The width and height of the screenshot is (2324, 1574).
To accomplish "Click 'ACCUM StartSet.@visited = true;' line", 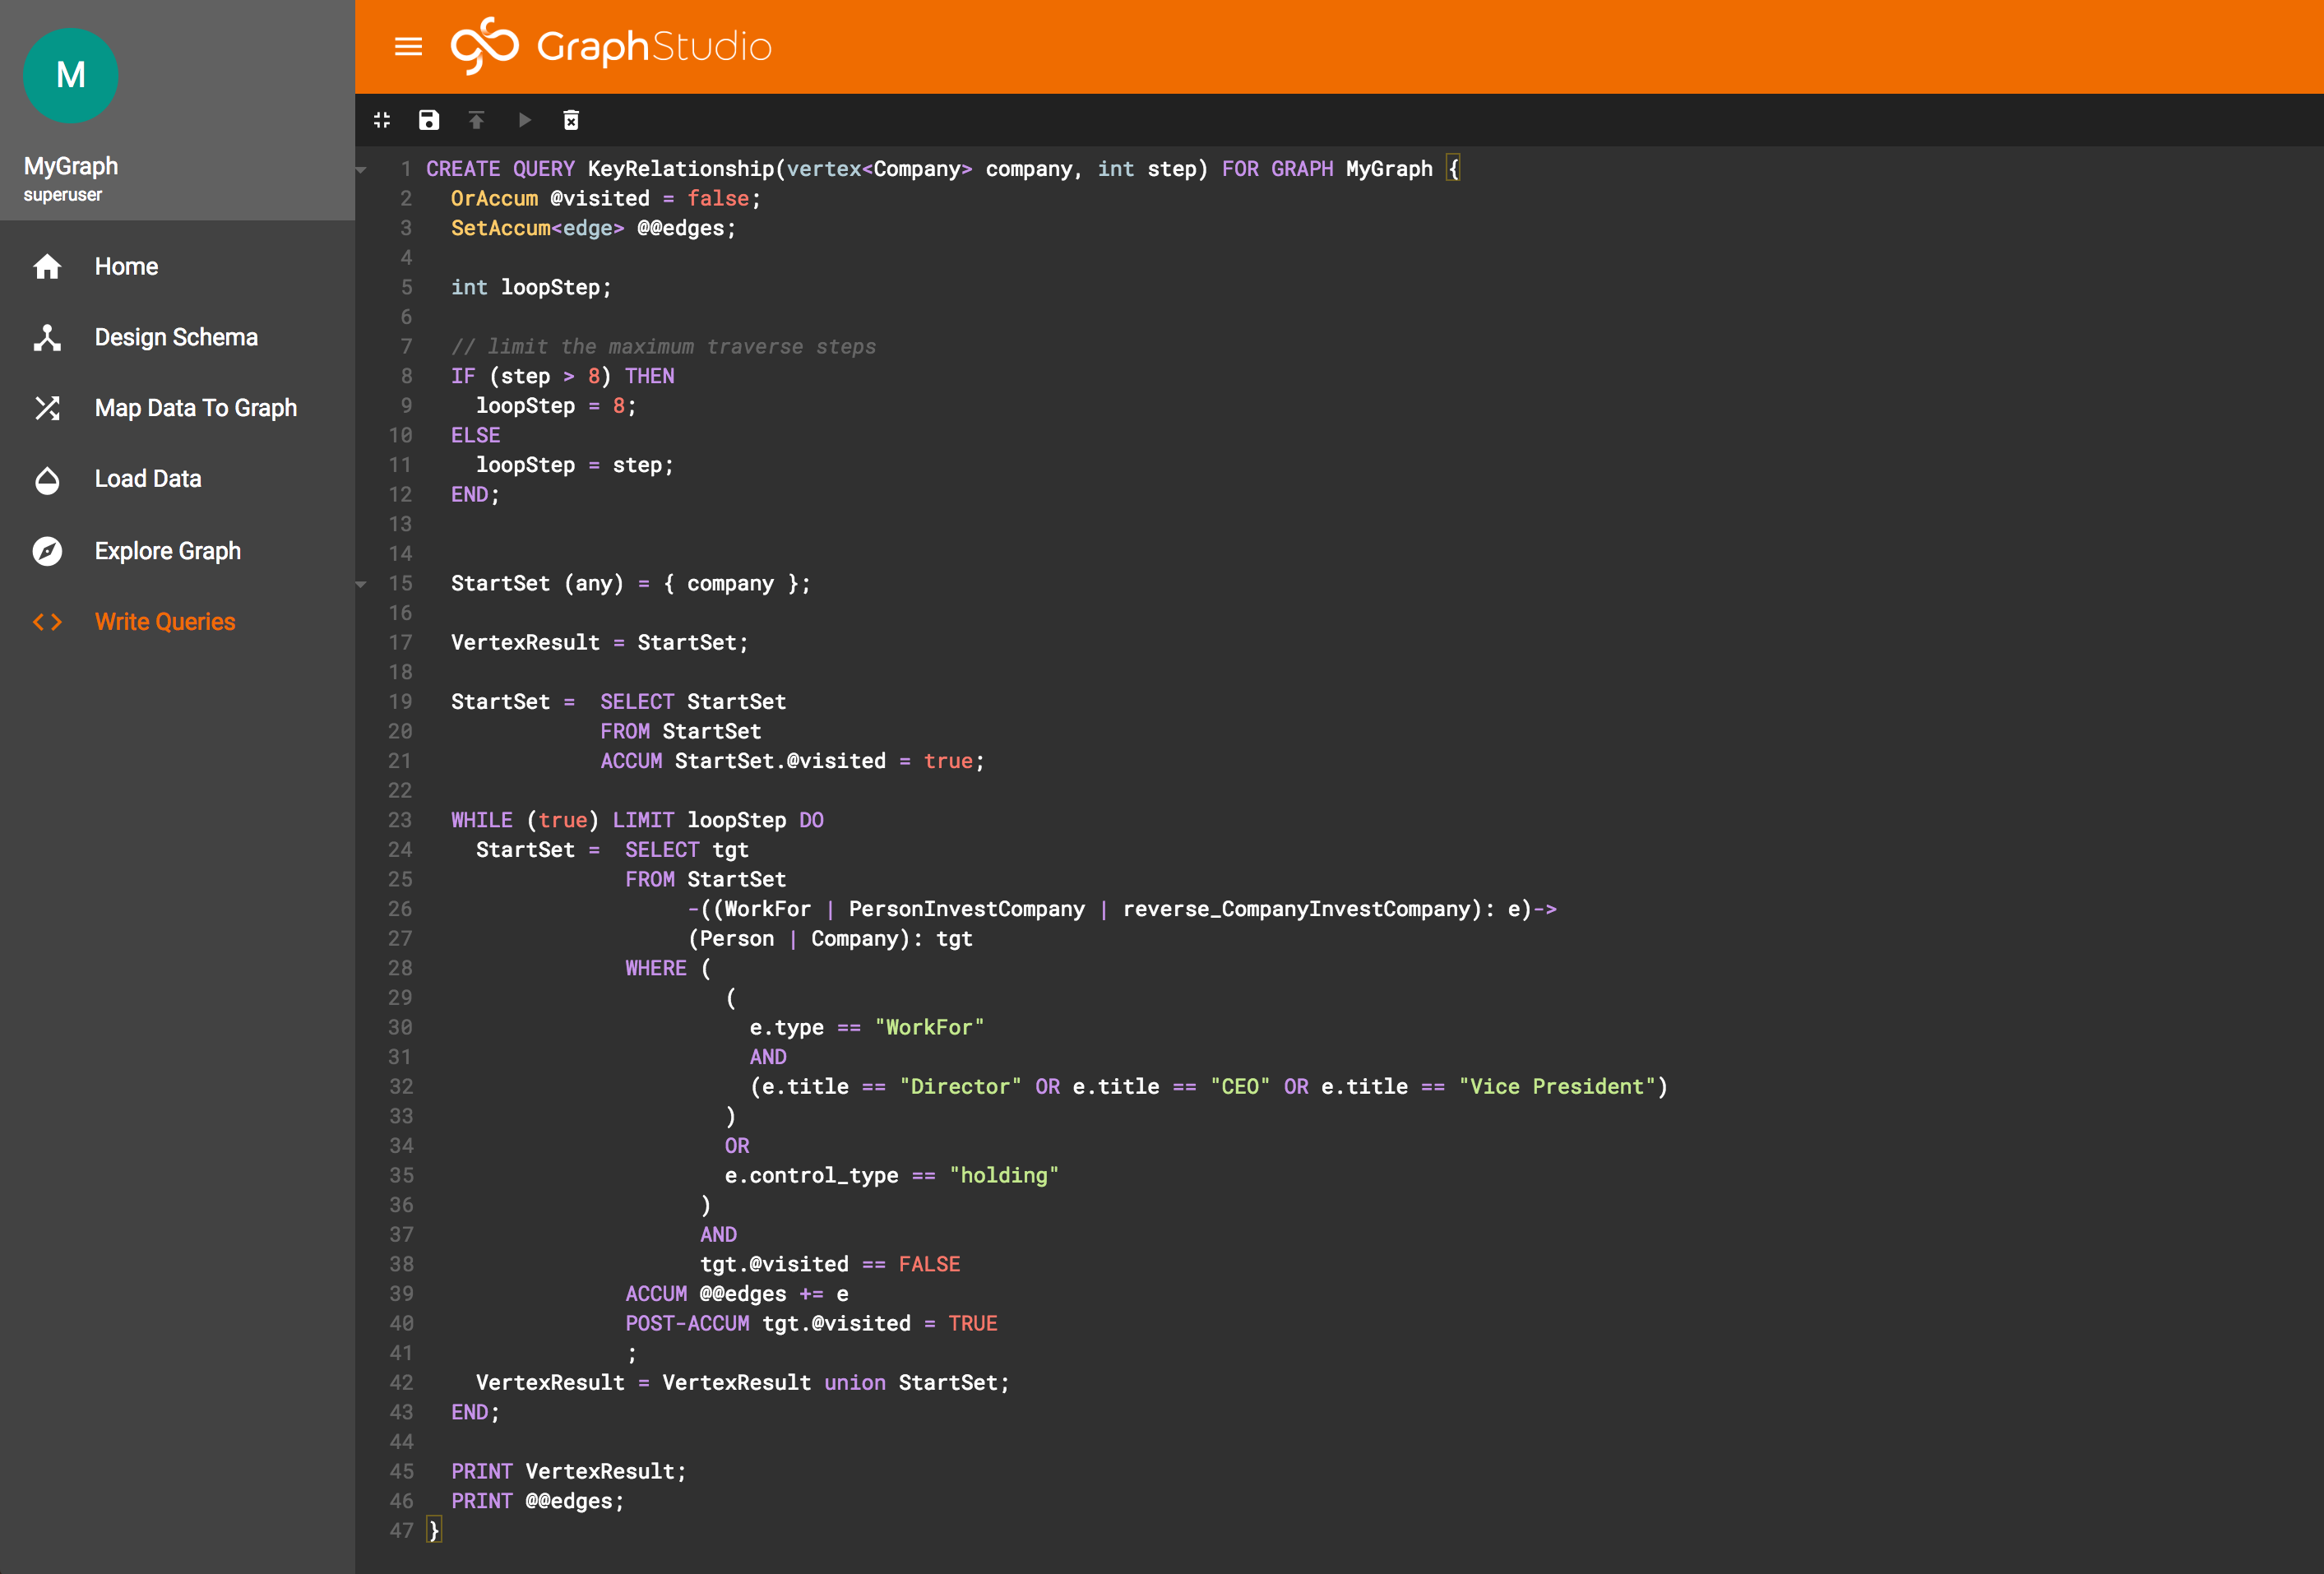I will click(x=793, y=761).
